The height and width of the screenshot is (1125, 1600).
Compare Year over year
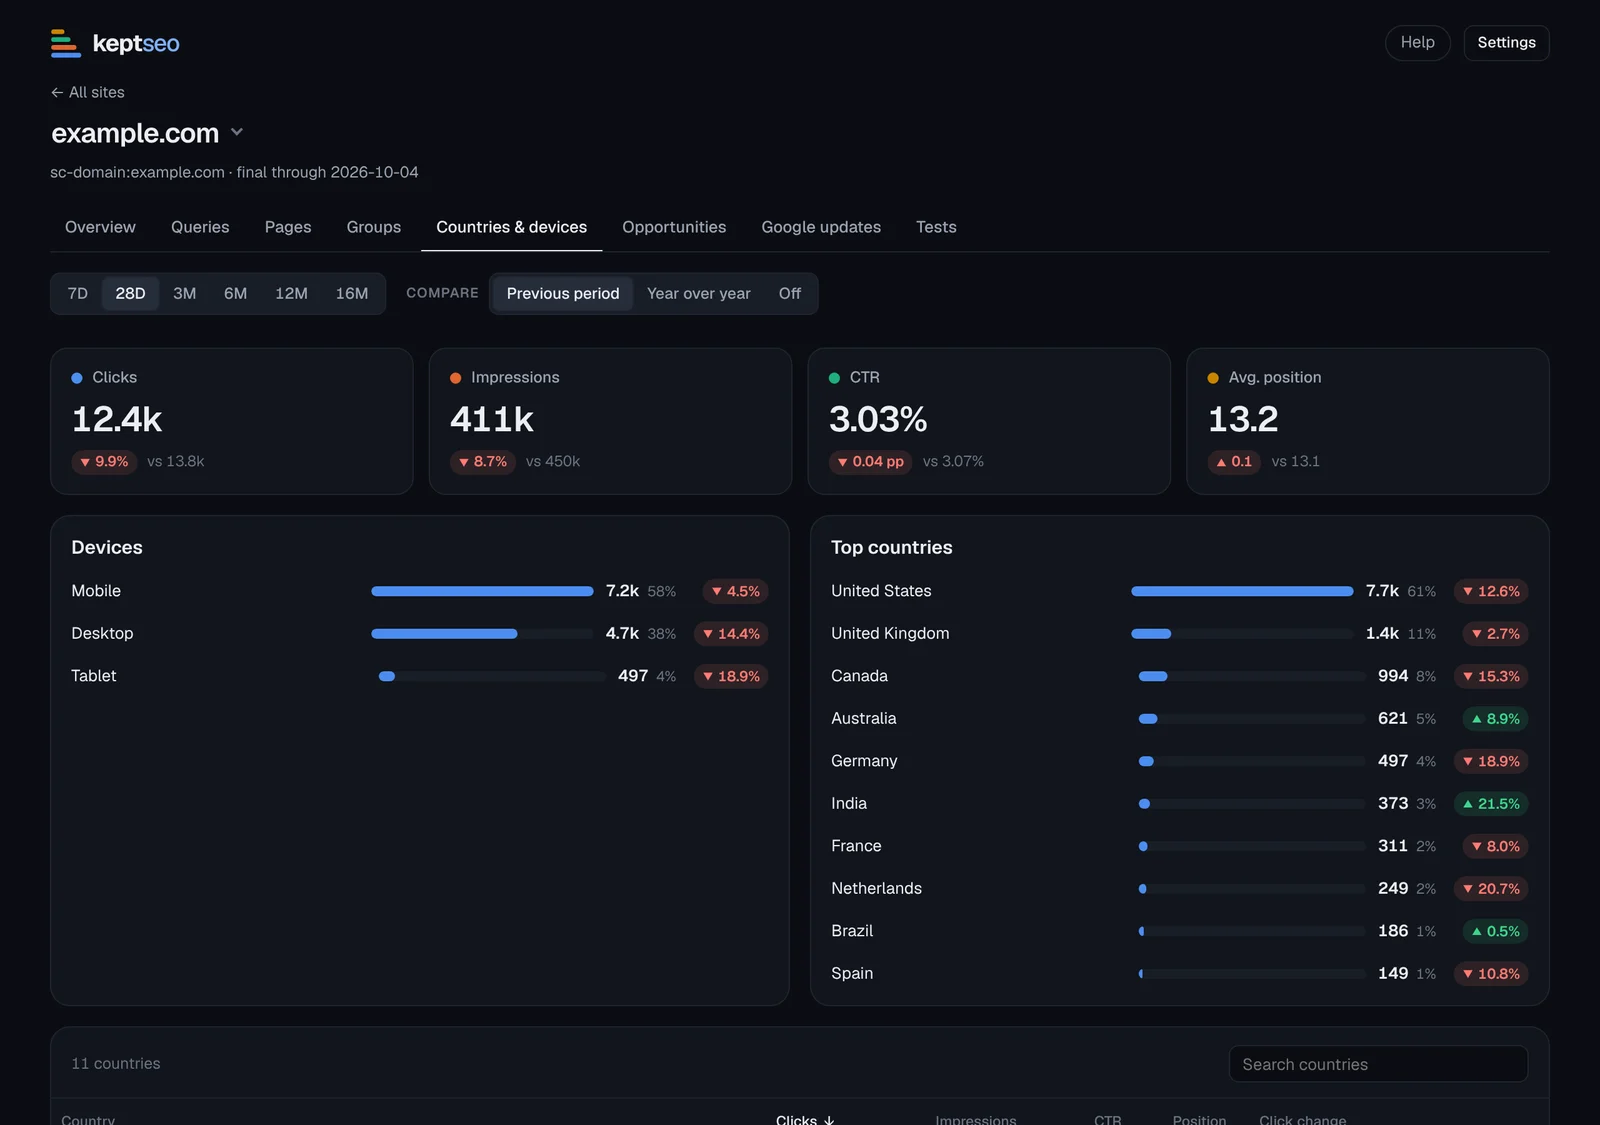(699, 293)
